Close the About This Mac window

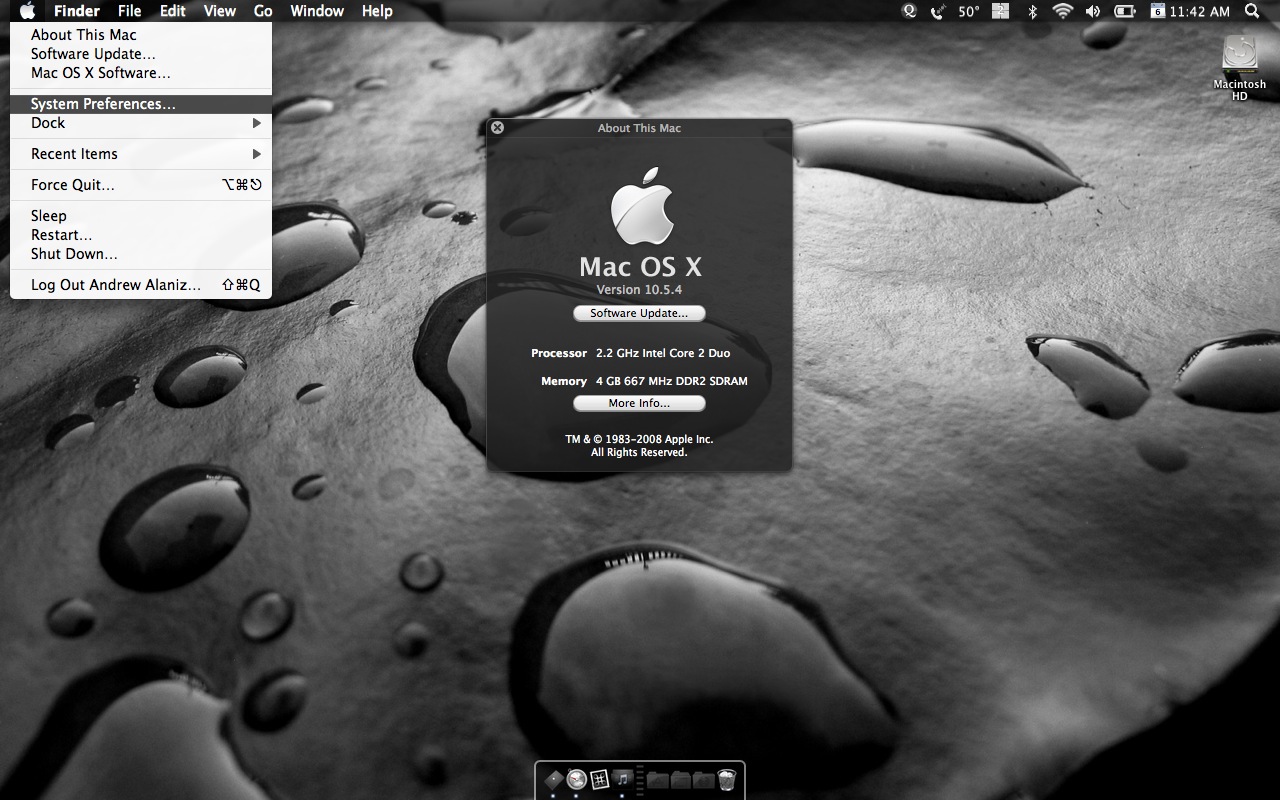[x=498, y=128]
